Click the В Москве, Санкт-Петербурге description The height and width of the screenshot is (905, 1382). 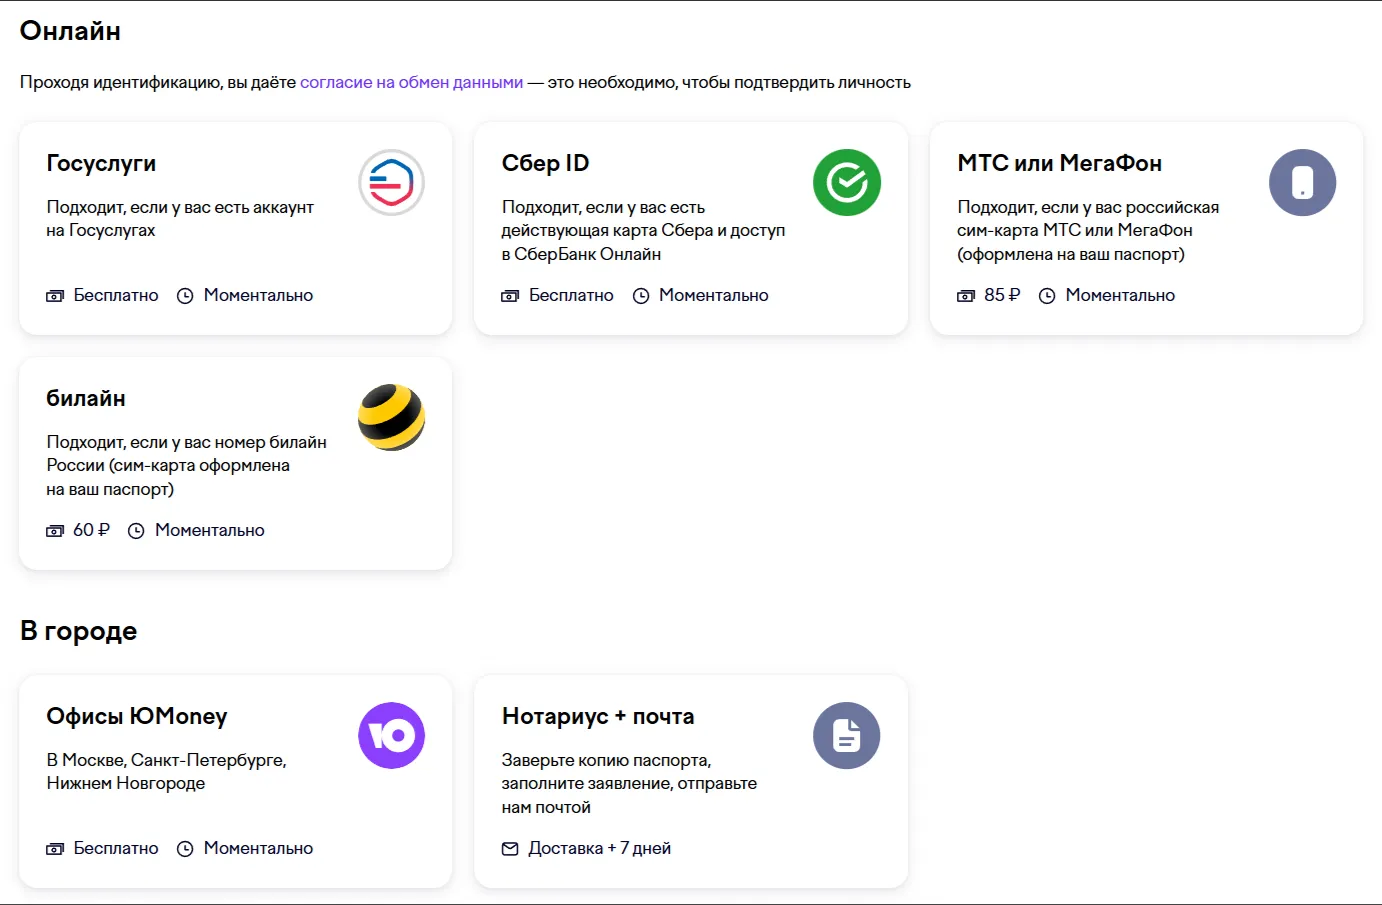(166, 772)
